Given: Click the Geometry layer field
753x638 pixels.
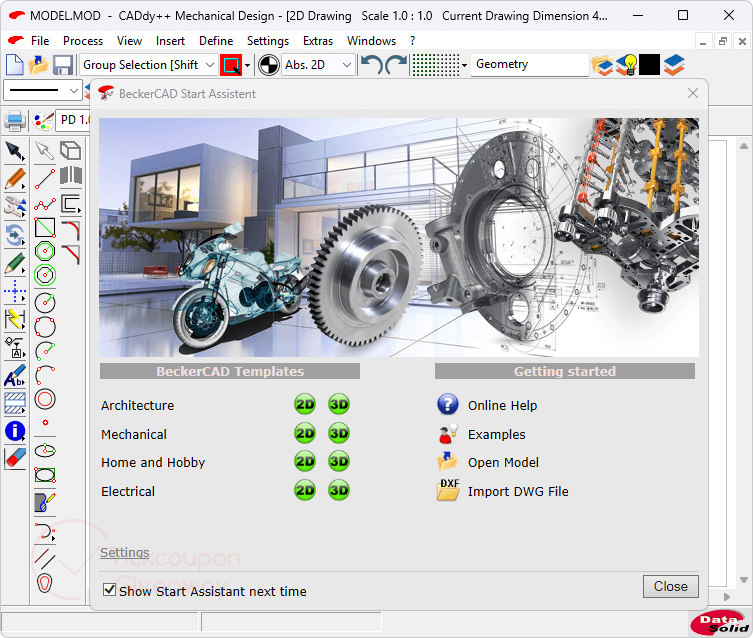Looking at the screenshot, I should click(530, 65).
